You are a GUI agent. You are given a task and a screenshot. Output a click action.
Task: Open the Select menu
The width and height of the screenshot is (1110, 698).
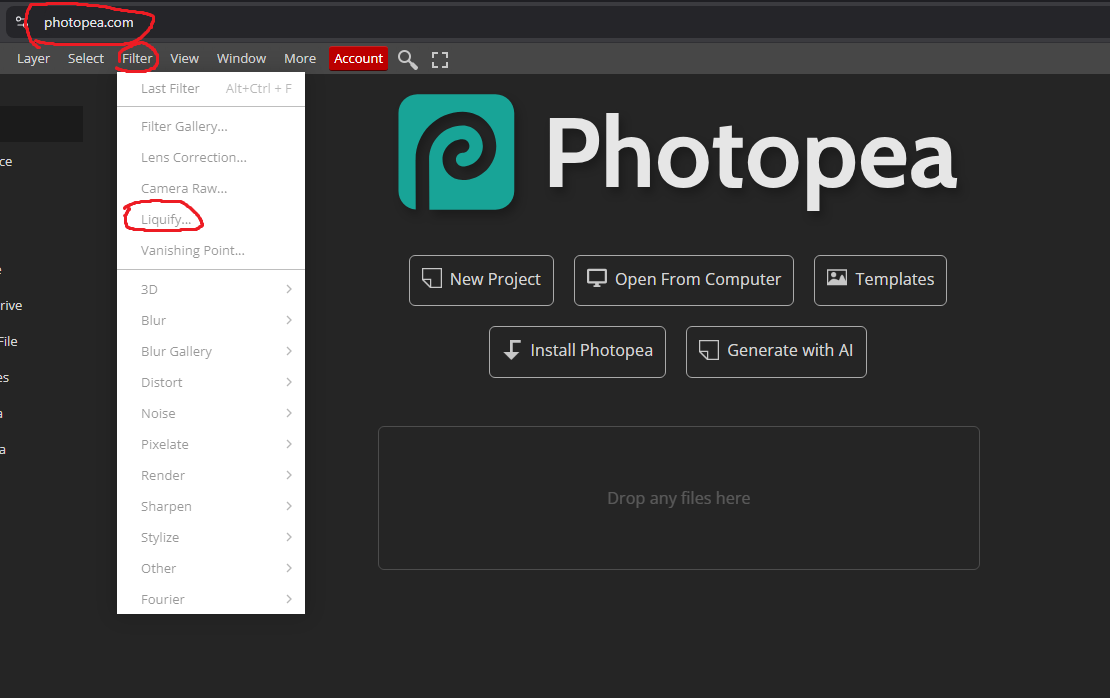click(x=86, y=59)
